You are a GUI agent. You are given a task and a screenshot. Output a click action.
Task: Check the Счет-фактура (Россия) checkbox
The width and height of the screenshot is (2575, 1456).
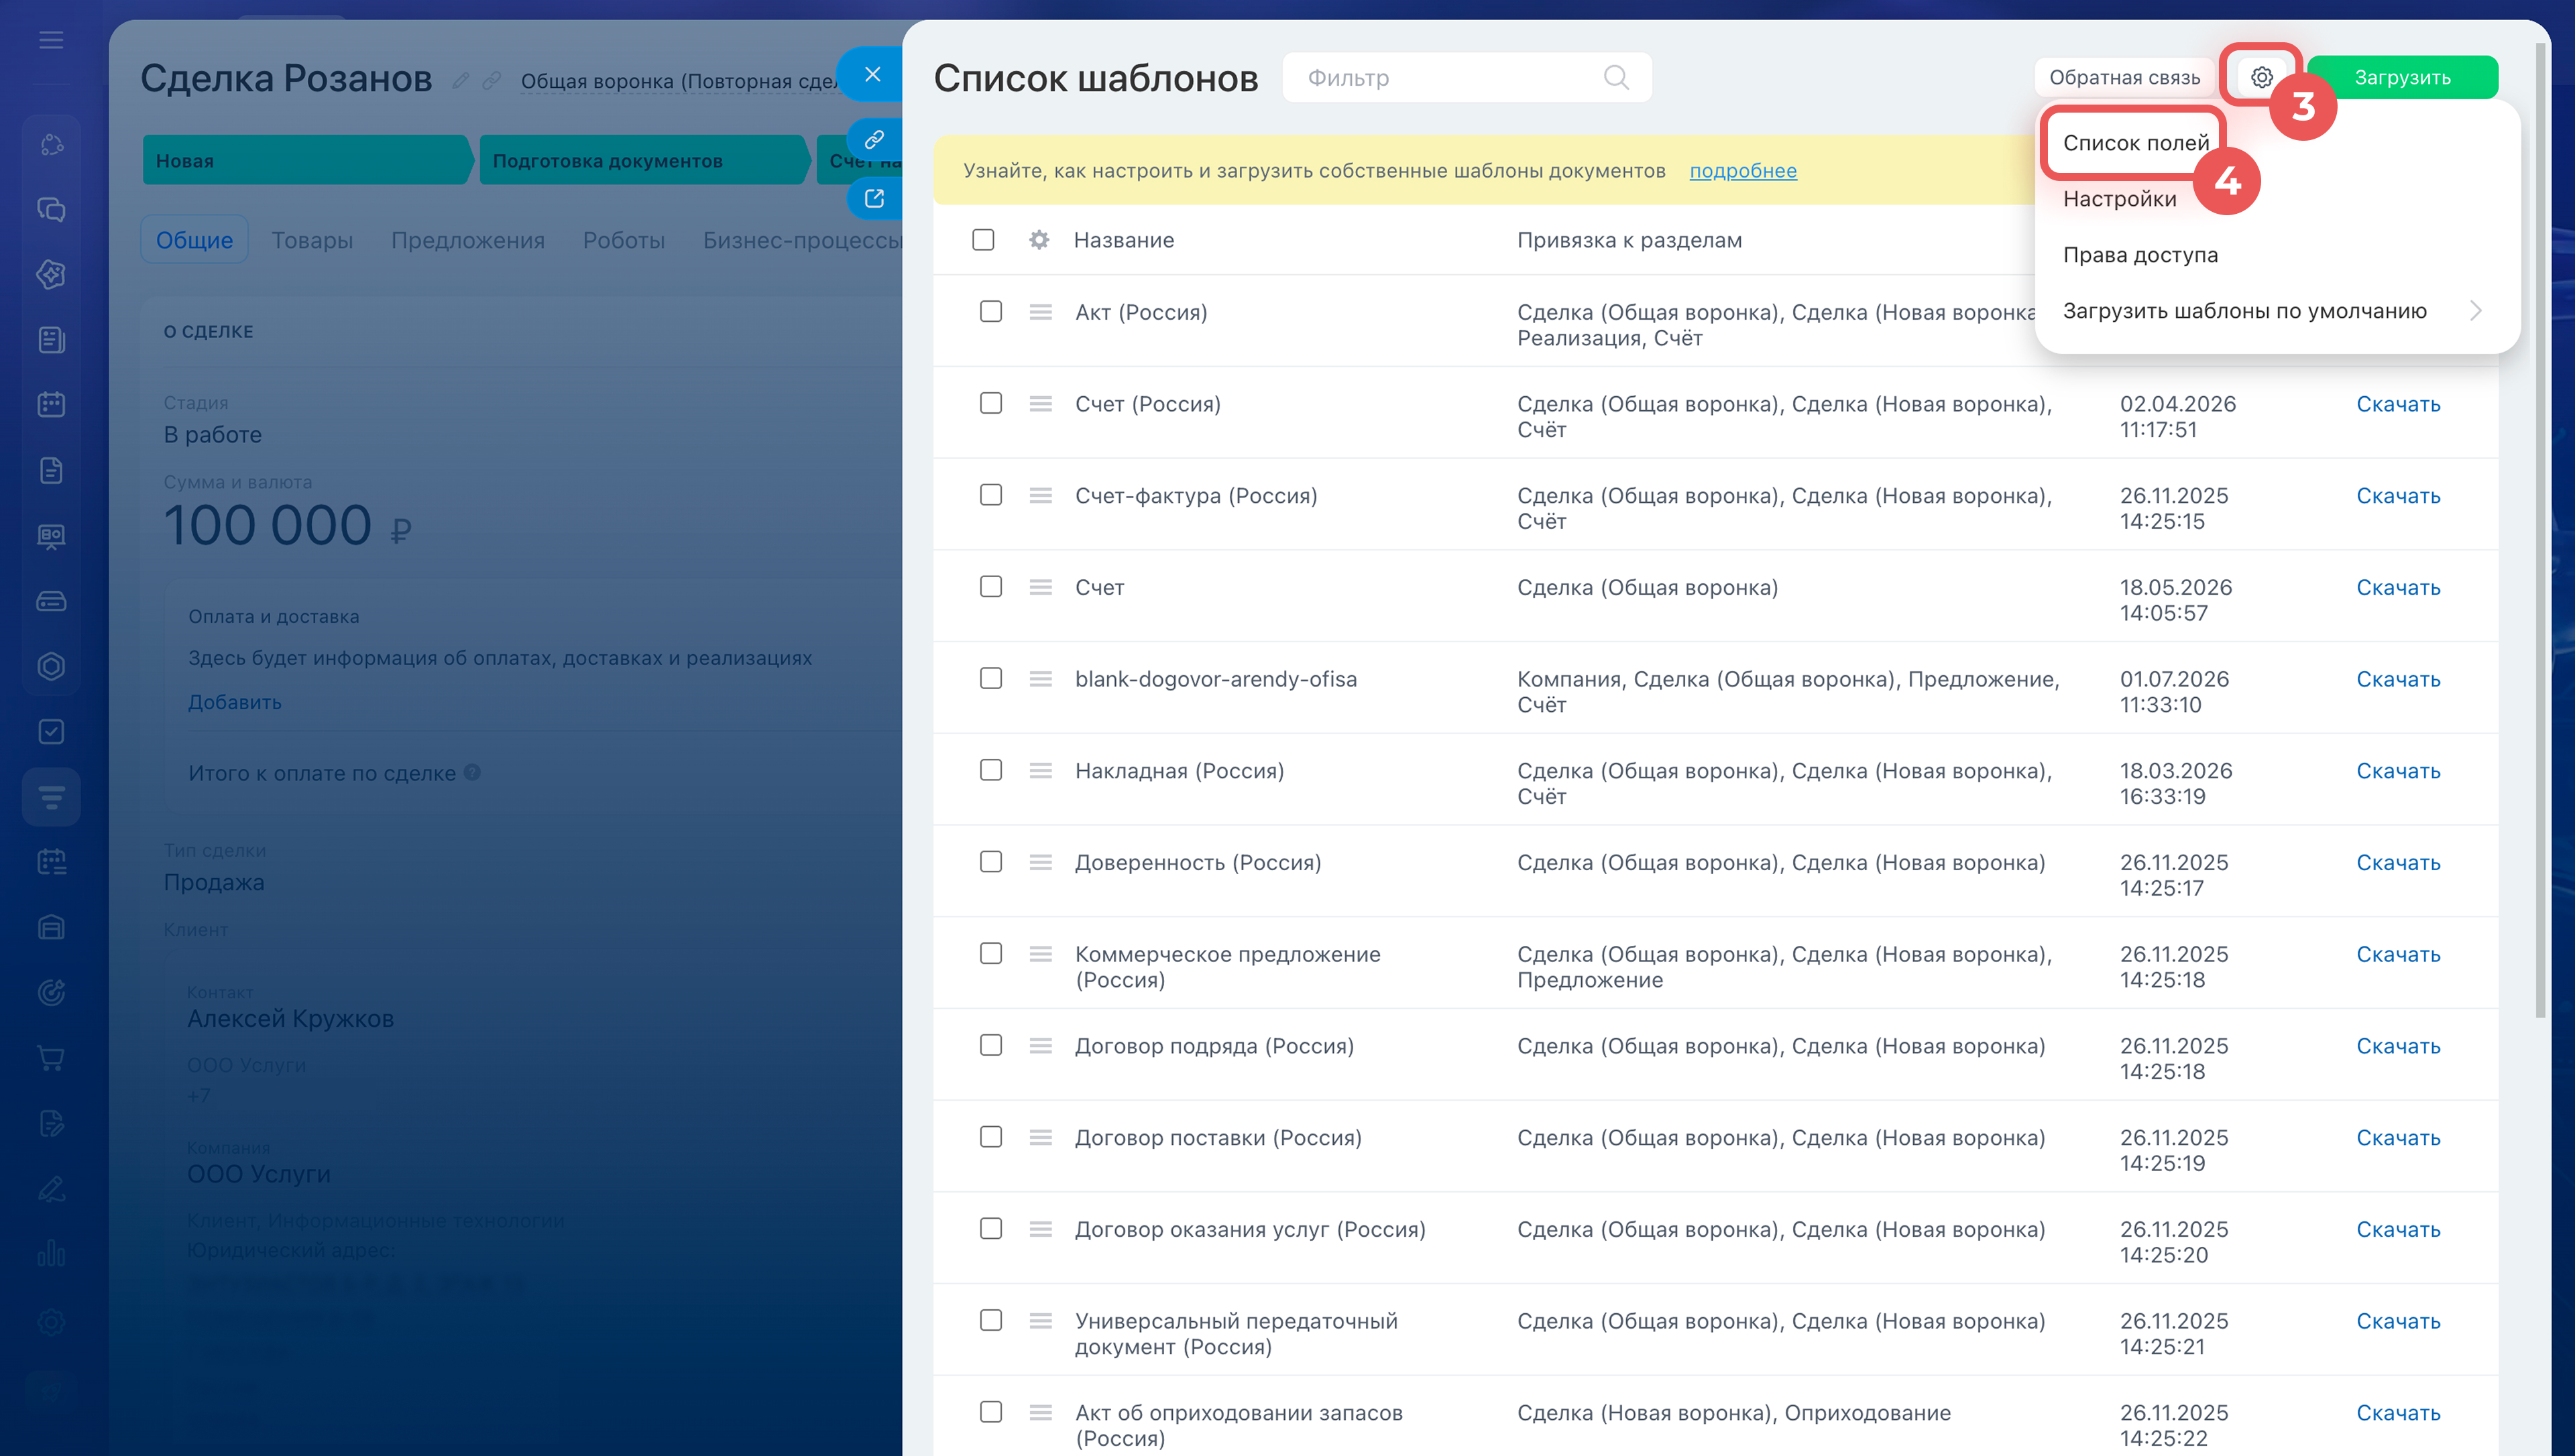(991, 495)
